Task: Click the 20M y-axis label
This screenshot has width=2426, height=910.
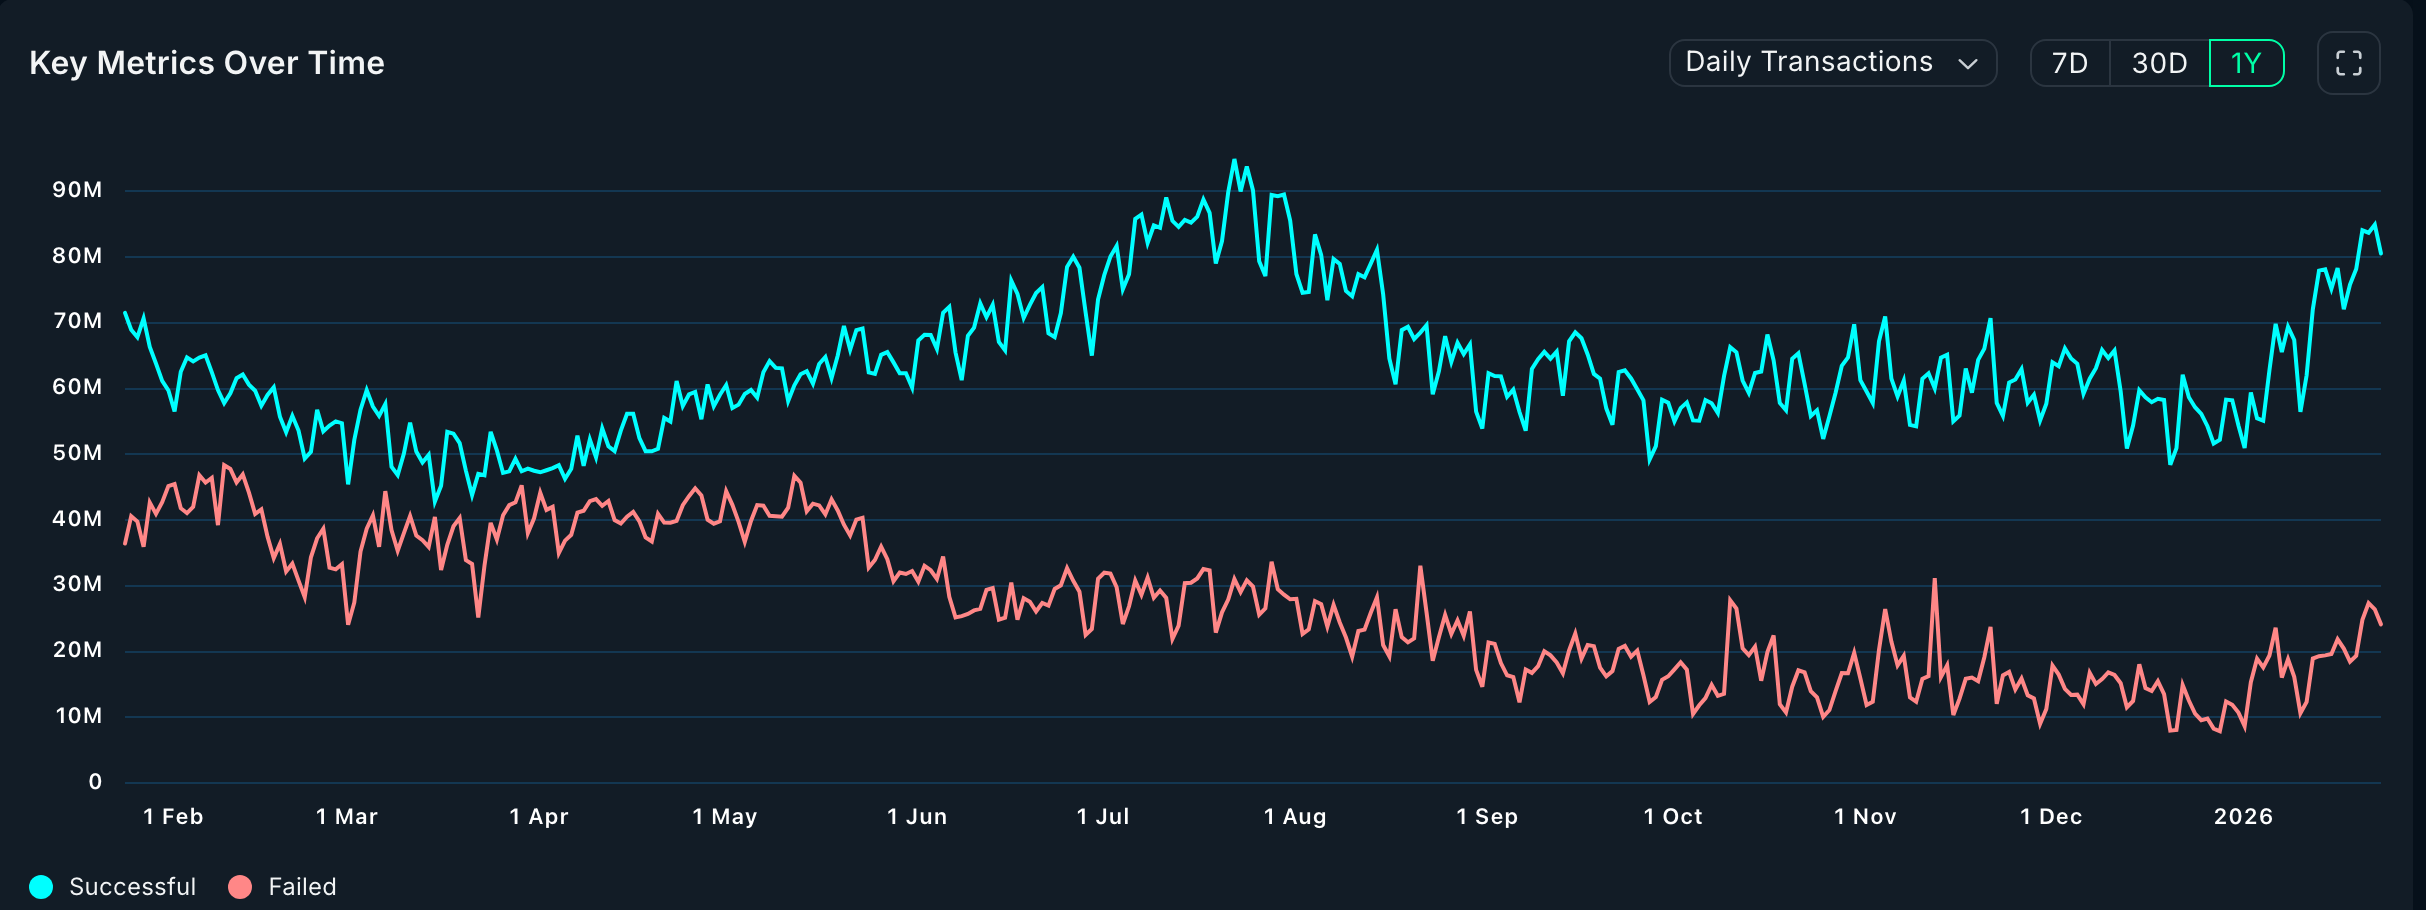Action: tap(77, 650)
